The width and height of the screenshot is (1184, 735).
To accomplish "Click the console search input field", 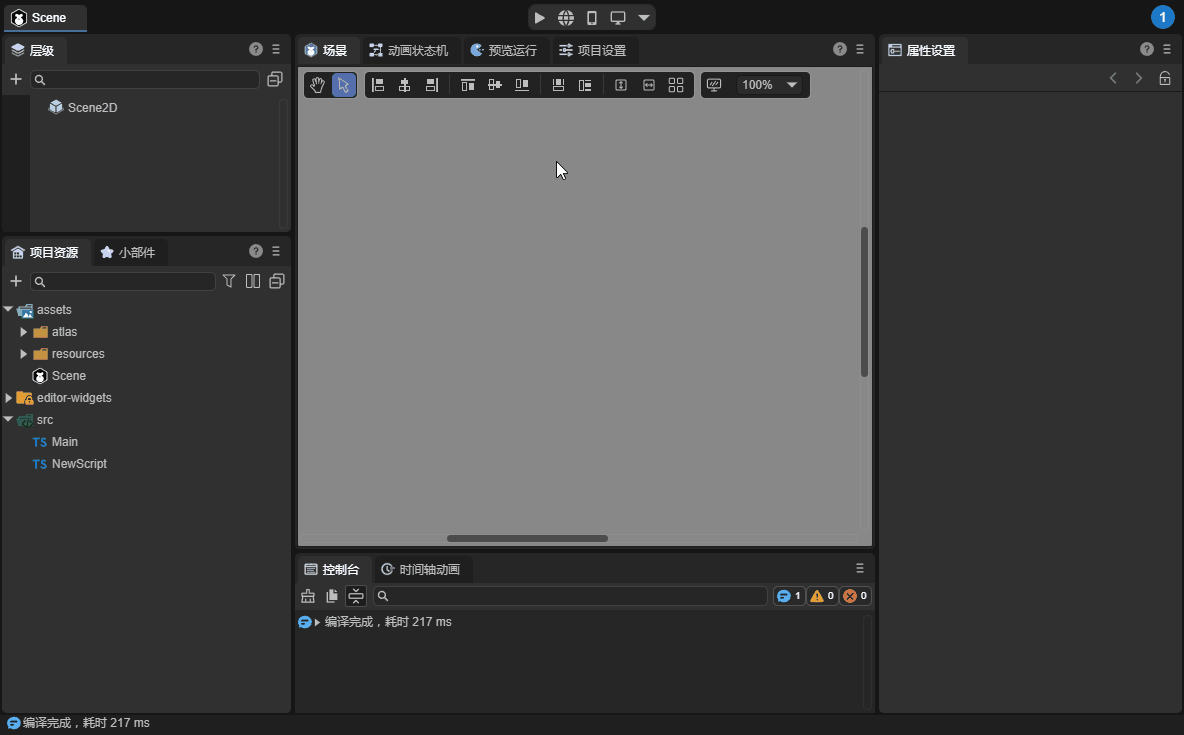I will pyautogui.click(x=570, y=596).
